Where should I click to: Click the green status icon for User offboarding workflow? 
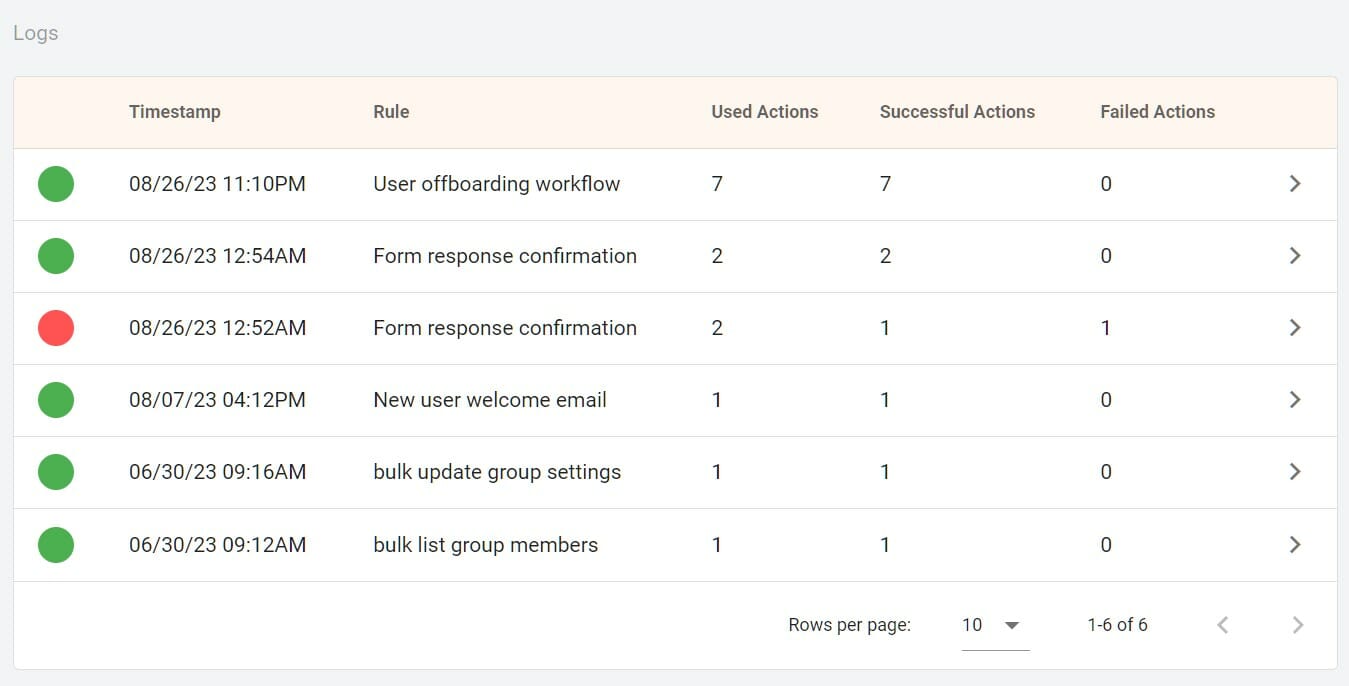[56, 184]
